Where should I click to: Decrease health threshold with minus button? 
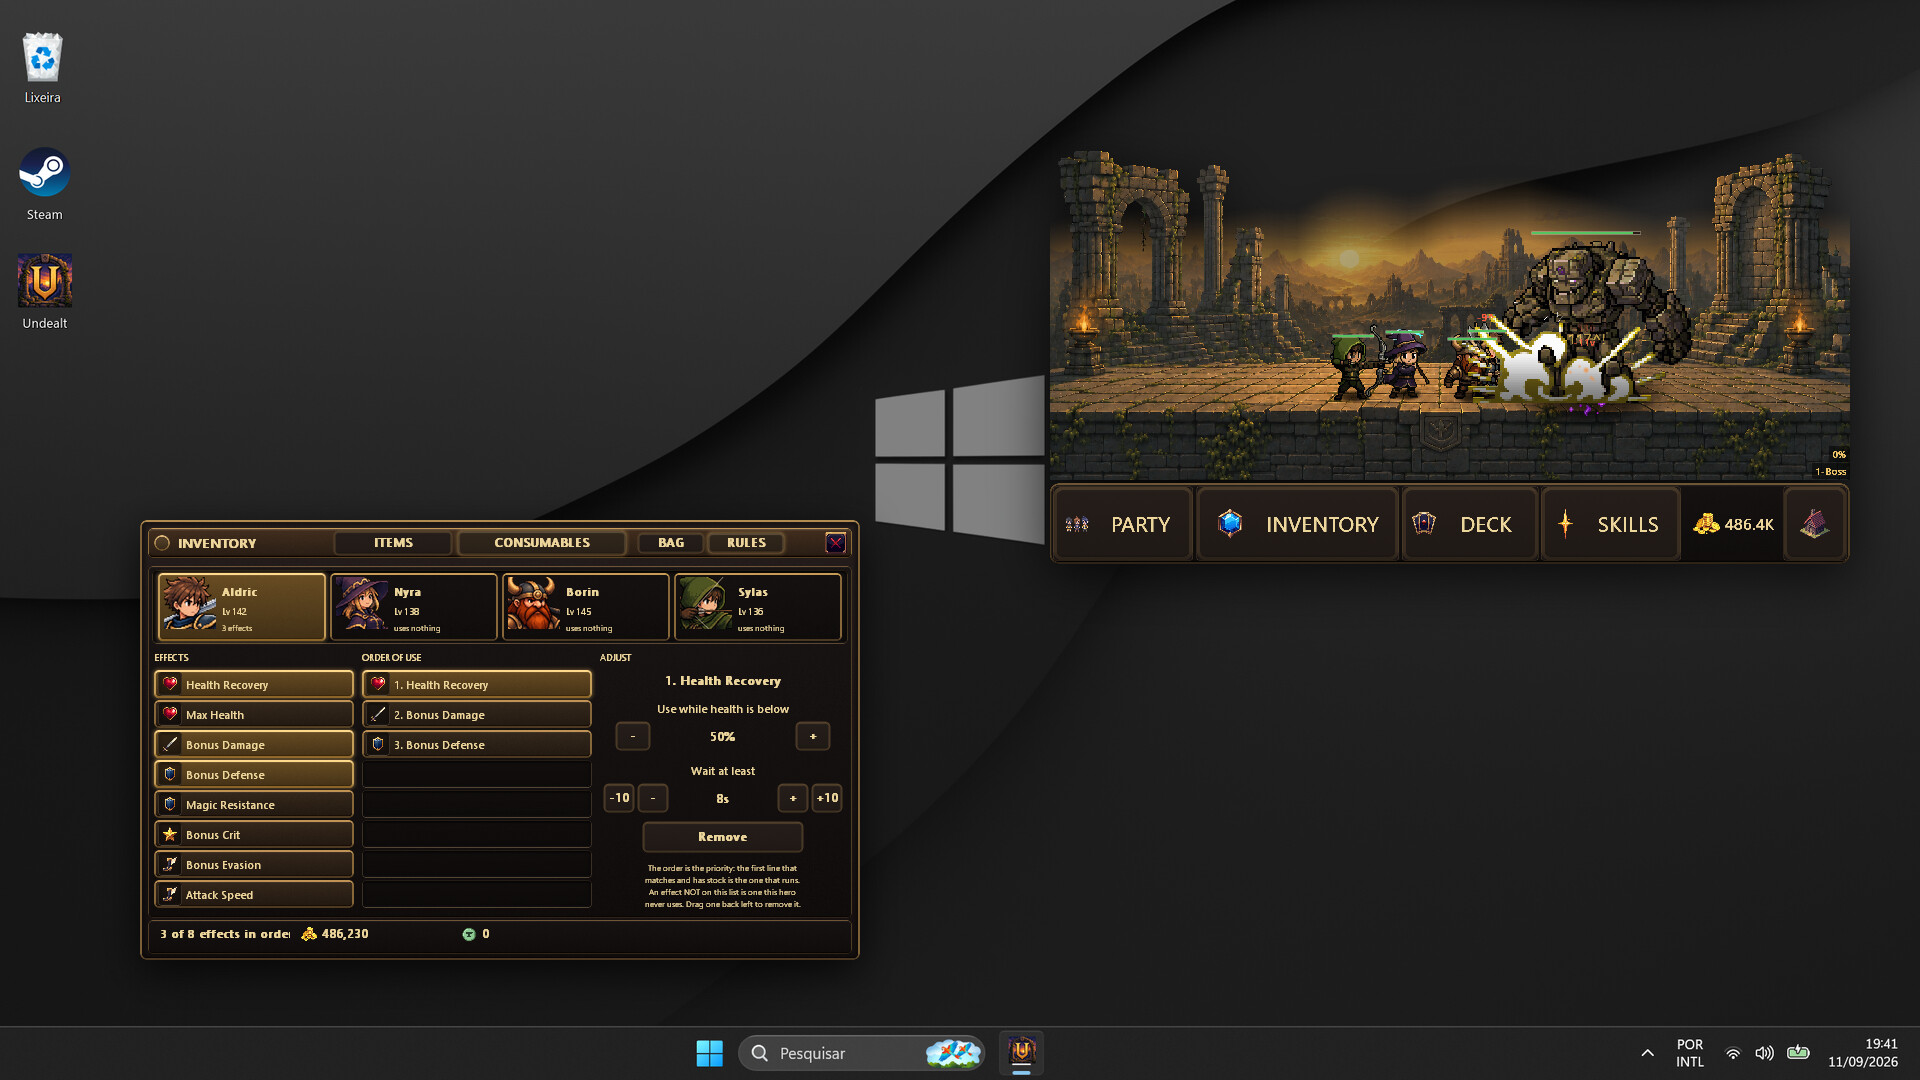(x=633, y=737)
